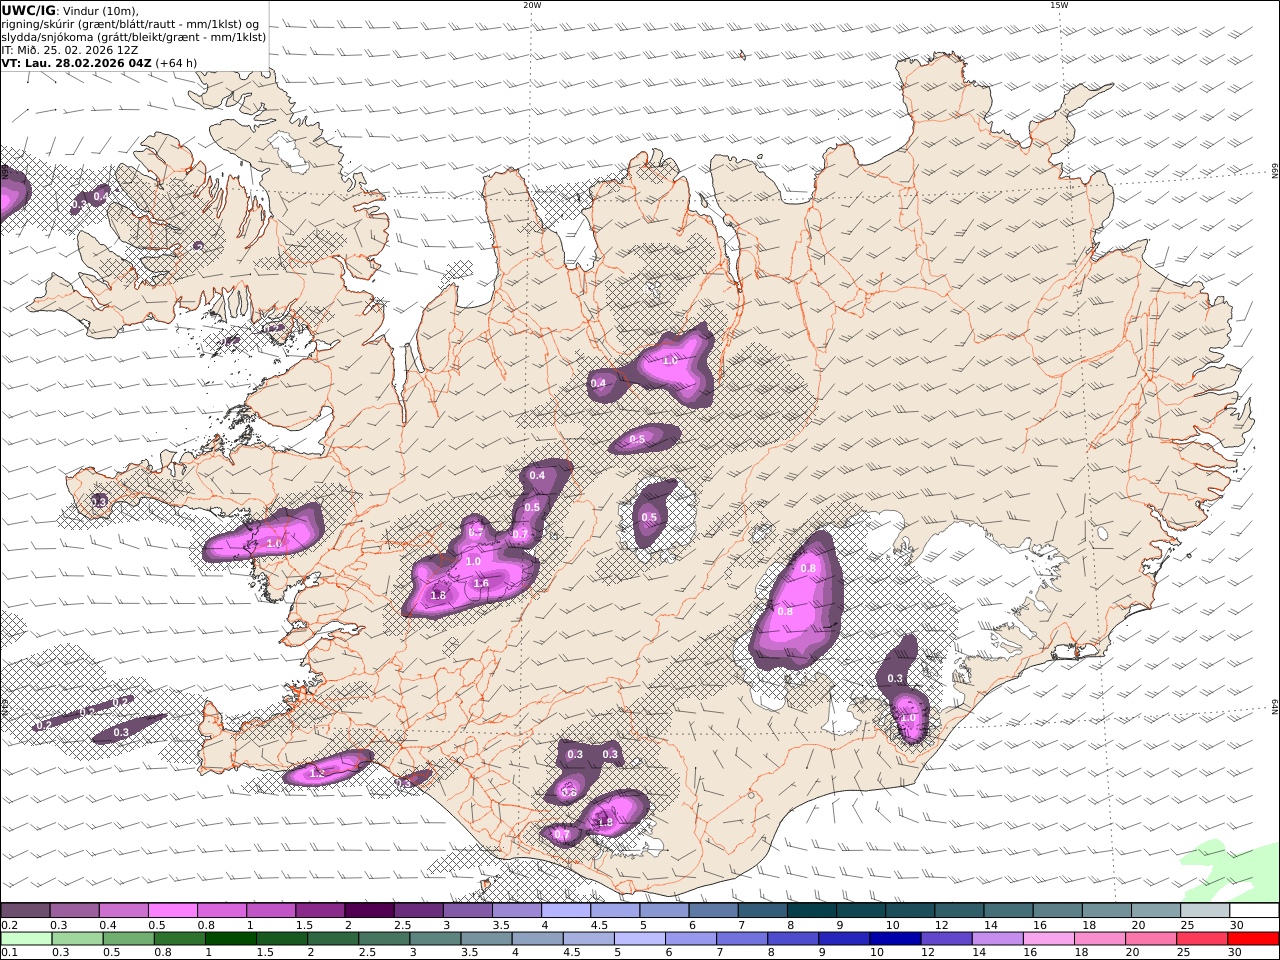Click the 8 rain scale swatch
The image size is (1280, 960).
(792, 939)
